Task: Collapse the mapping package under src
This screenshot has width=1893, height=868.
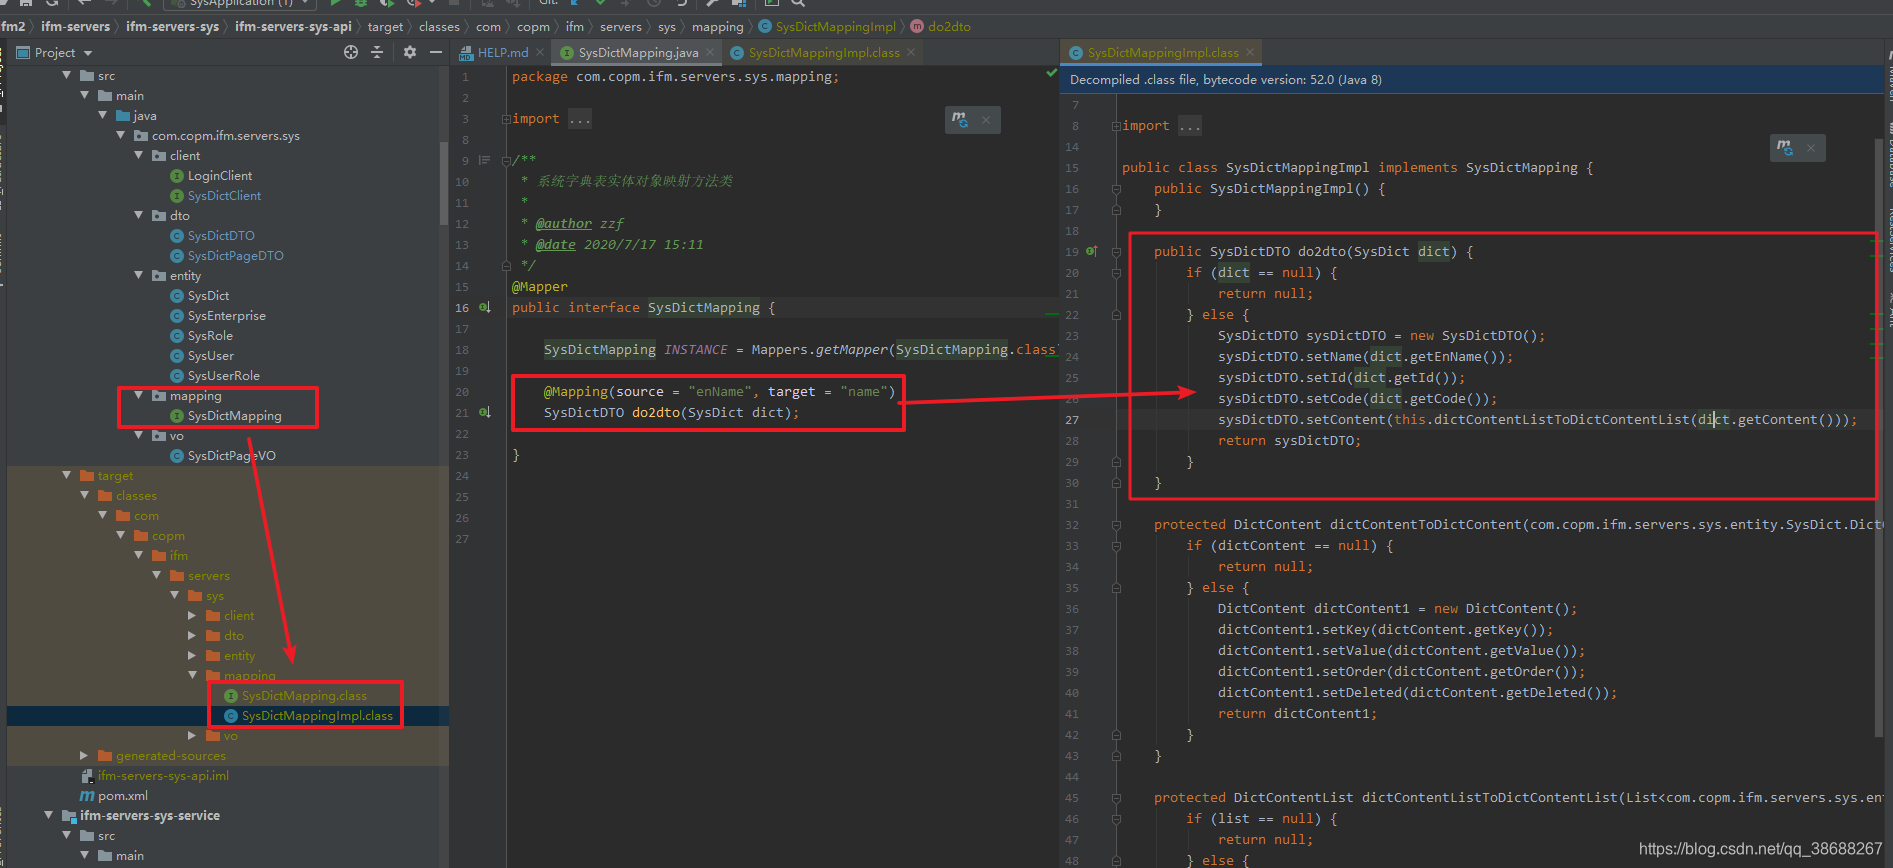Action: 139,395
